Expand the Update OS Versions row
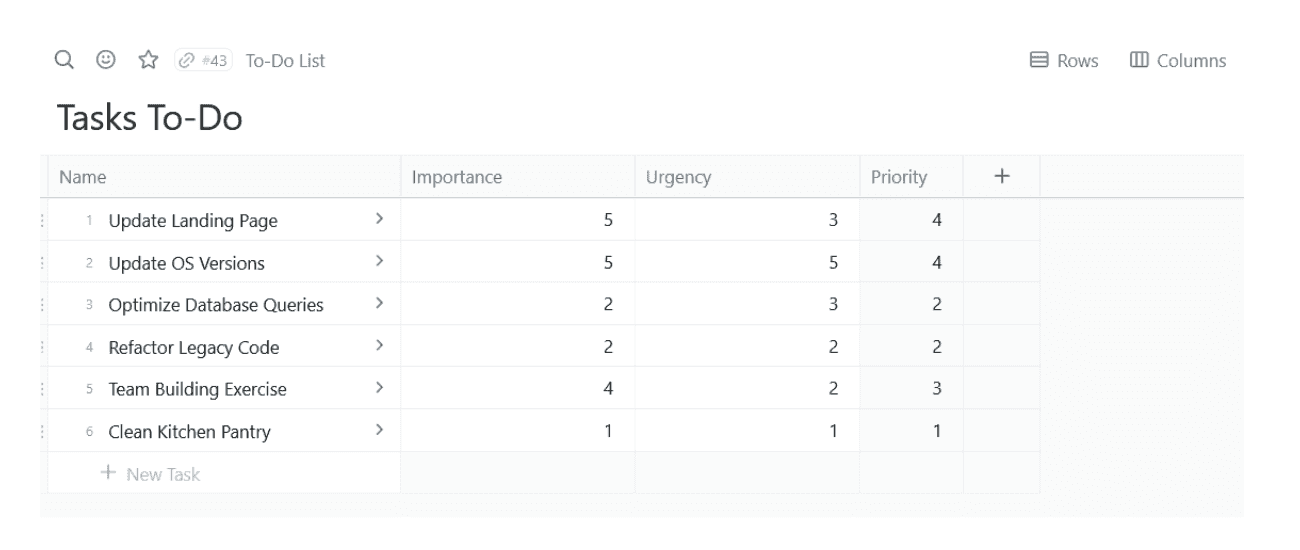 (x=379, y=262)
